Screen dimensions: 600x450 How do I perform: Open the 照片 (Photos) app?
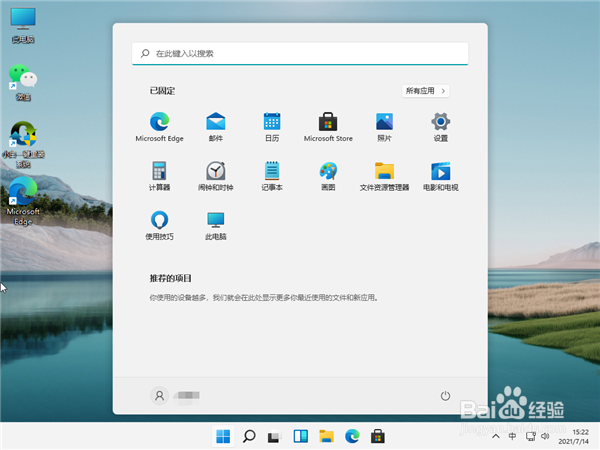click(x=384, y=127)
